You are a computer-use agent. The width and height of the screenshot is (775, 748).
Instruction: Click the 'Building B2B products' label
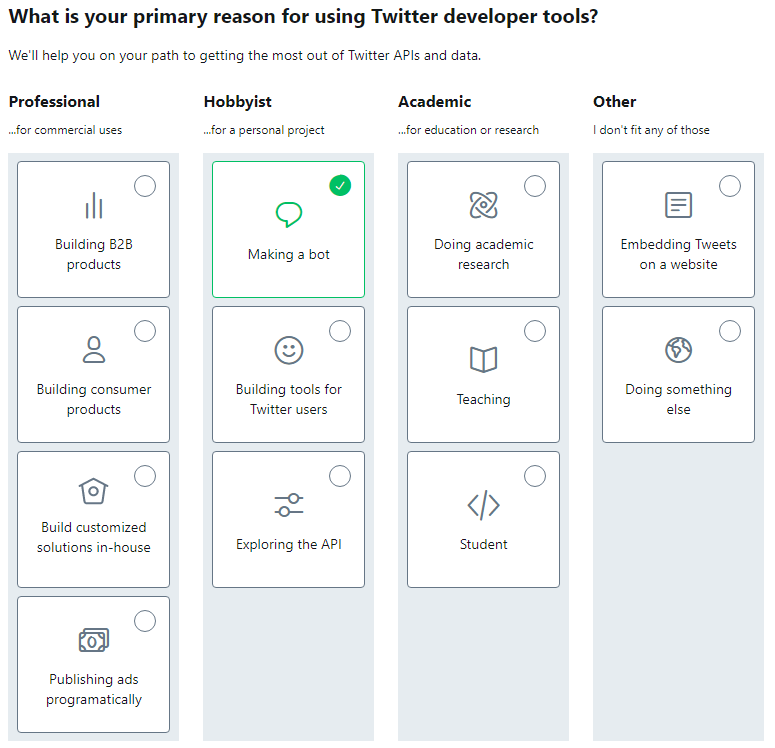93,254
